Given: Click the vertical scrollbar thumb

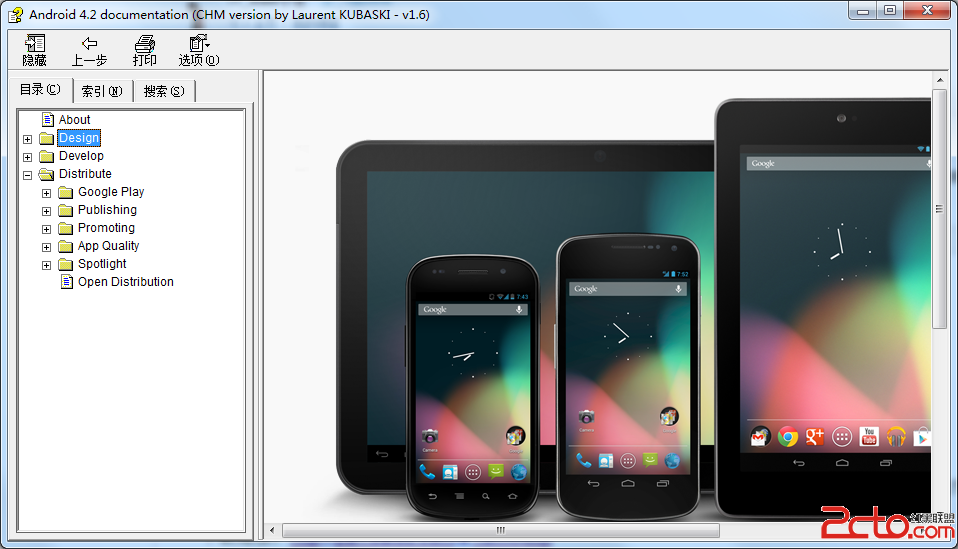Looking at the screenshot, I should [x=939, y=209].
